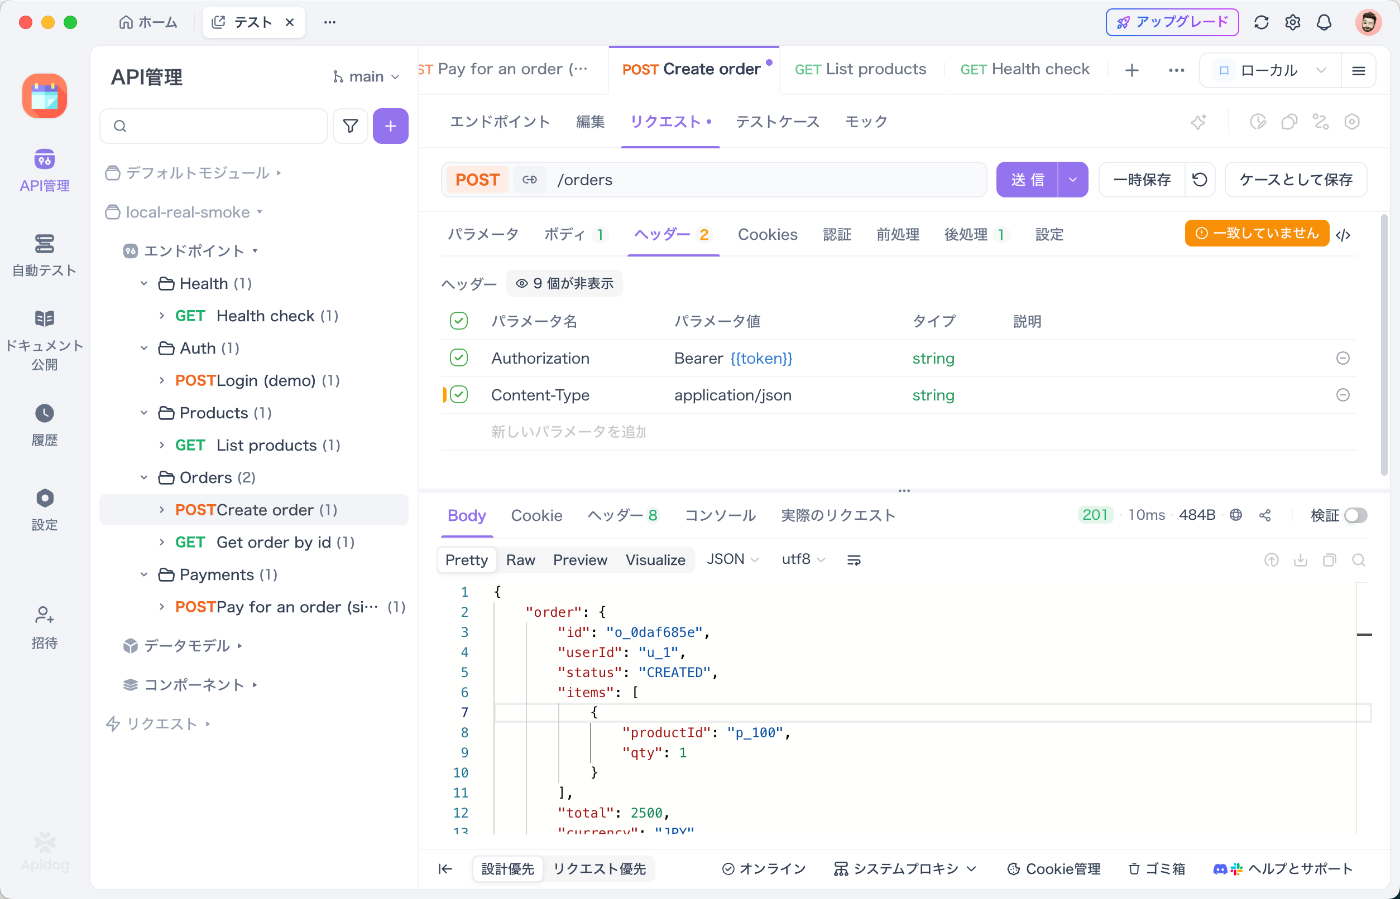1400x899 pixels.
Task: Click the refresh sync icon in title bar
Action: pos(1261,22)
